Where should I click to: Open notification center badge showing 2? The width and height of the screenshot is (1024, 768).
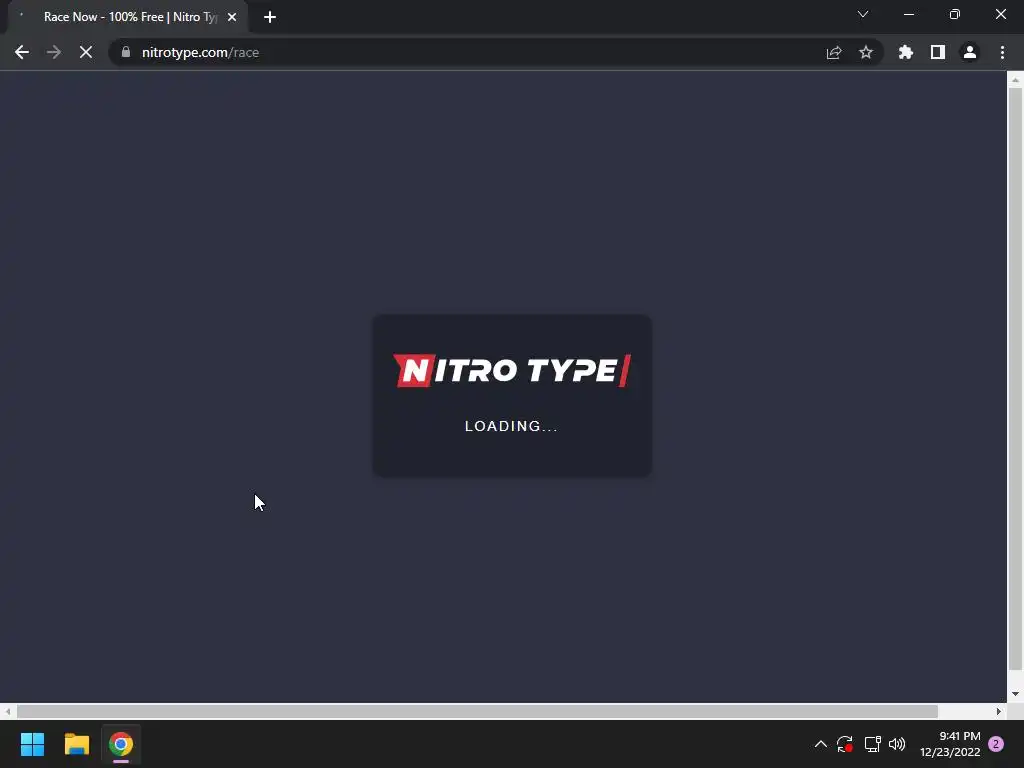[996, 744]
